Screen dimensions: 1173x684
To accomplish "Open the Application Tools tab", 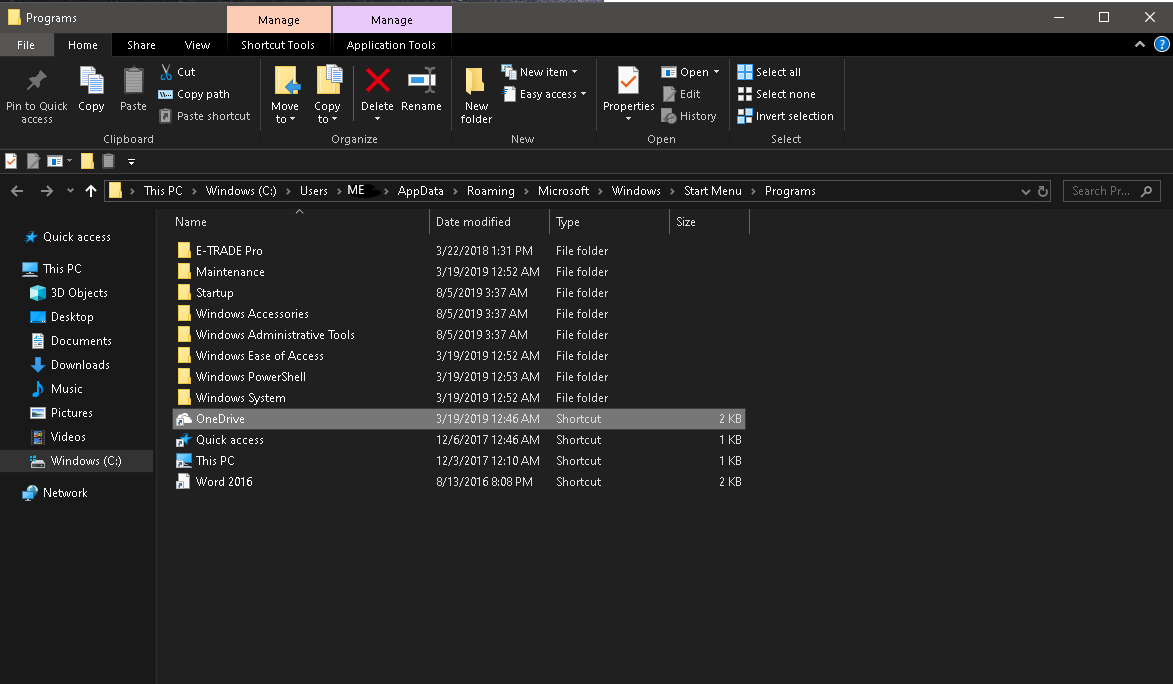I will click(391, 45).
